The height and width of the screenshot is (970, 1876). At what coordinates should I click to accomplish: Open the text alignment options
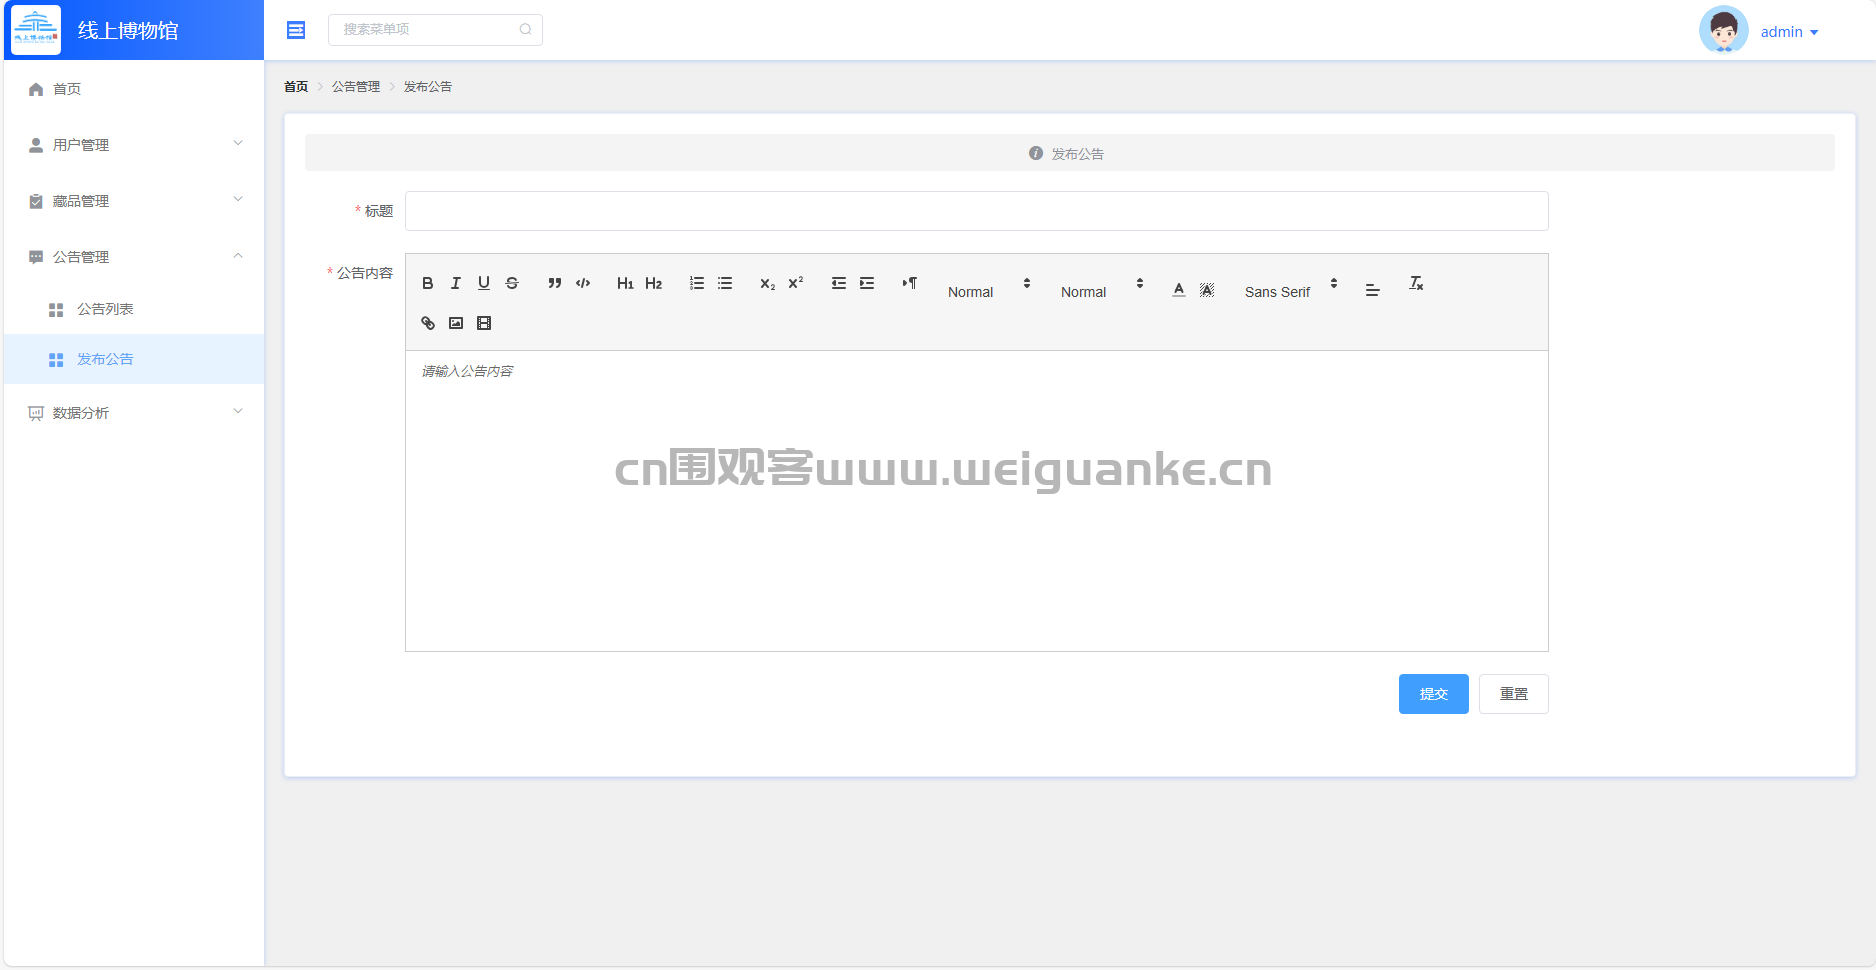1373,289
